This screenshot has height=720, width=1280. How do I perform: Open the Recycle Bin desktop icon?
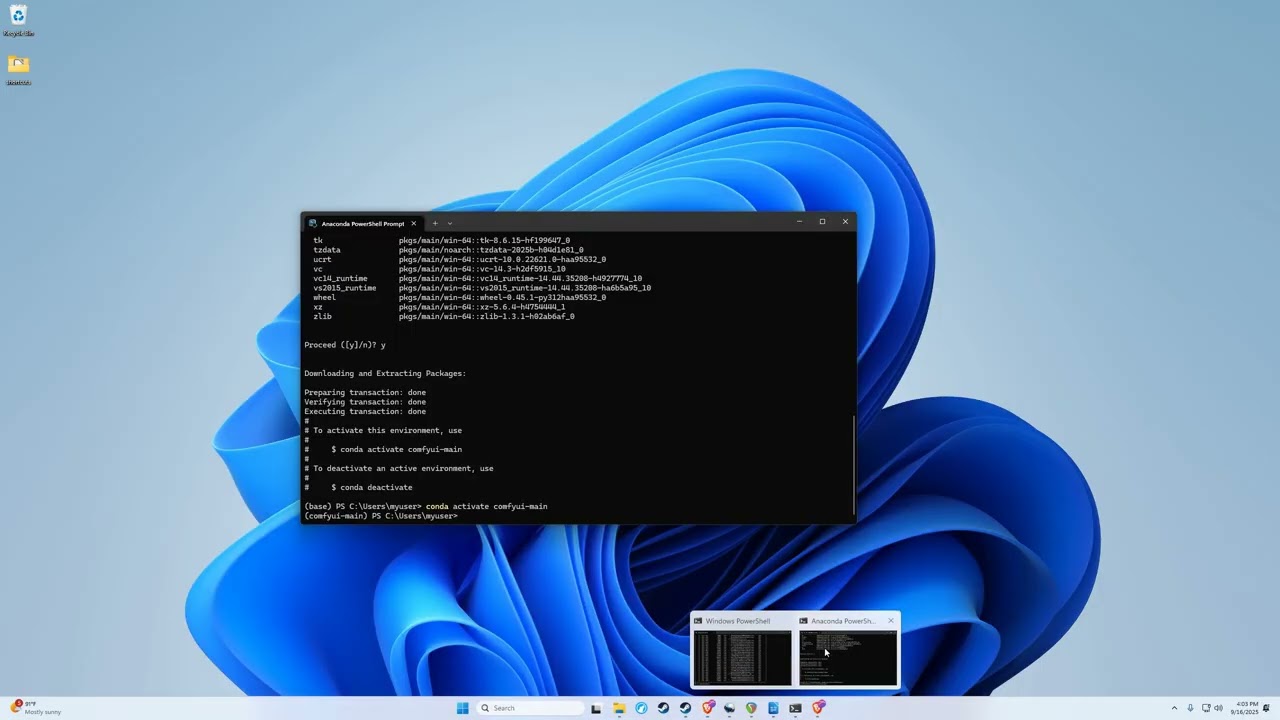point(18,20)
